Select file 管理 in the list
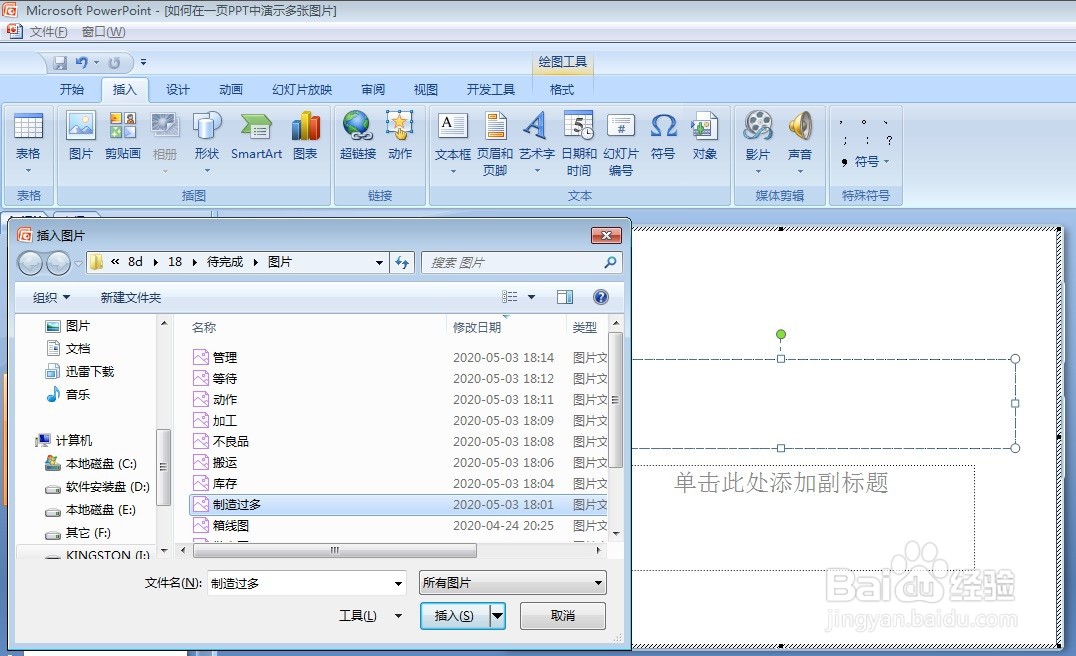1076x656 pixels. [x=224, y=358]
